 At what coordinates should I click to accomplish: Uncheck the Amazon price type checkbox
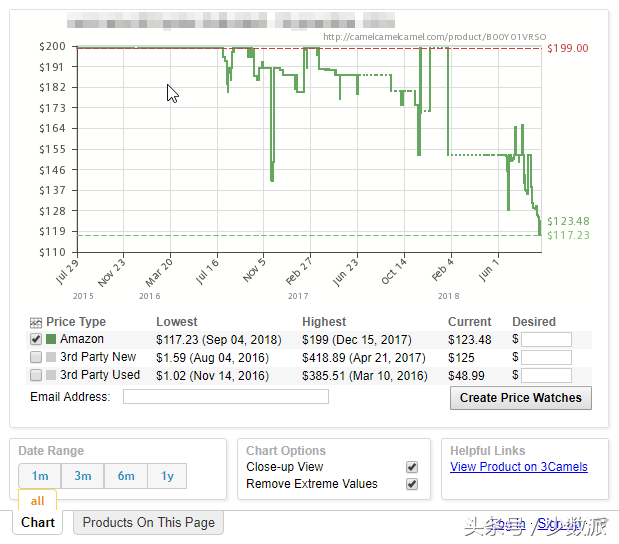(36, 339)
